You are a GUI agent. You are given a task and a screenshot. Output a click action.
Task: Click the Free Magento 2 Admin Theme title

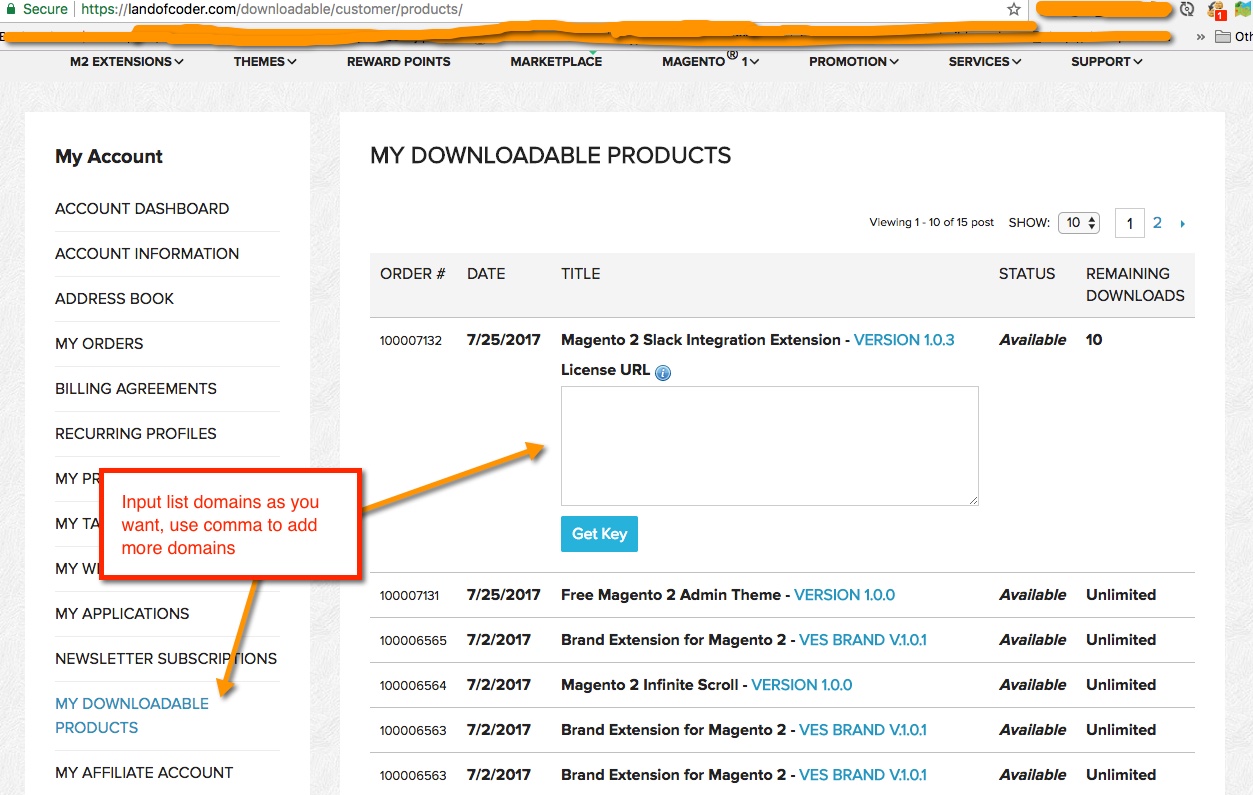[671, 595]
